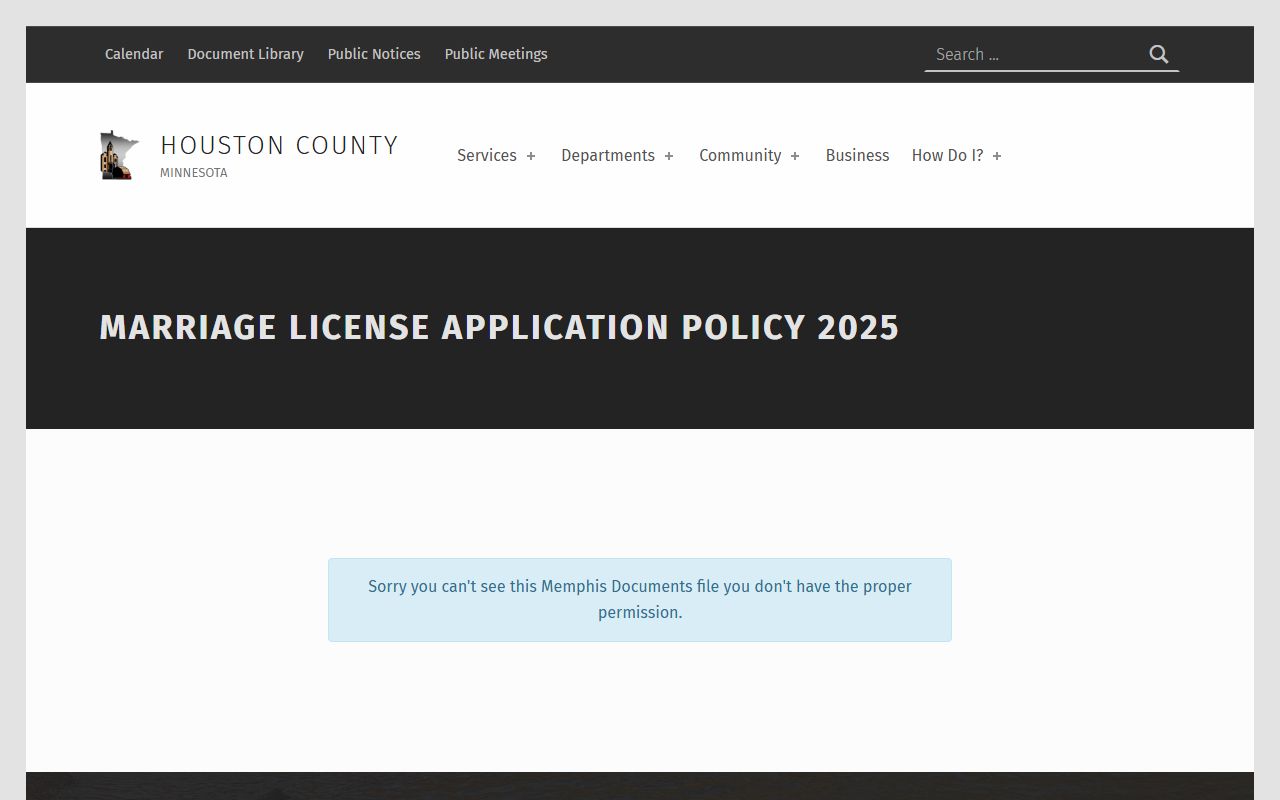Click the Memphis Documents permission notice
This screenshot has width=1280, height=800.
point(640,600)
